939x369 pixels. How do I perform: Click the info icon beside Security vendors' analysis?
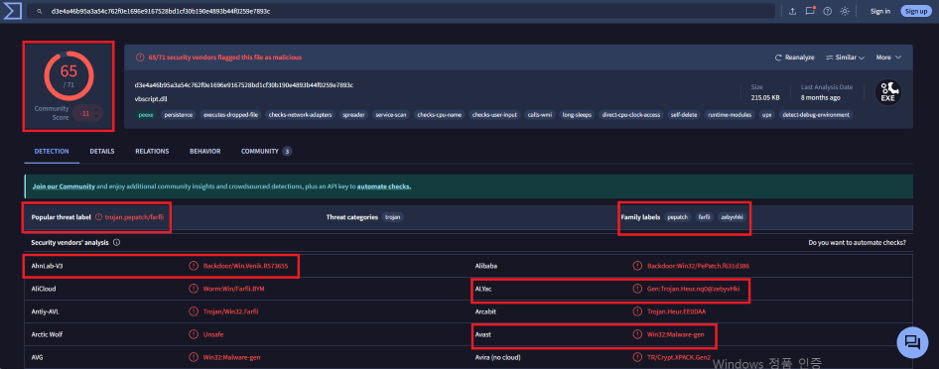point(116,243)
